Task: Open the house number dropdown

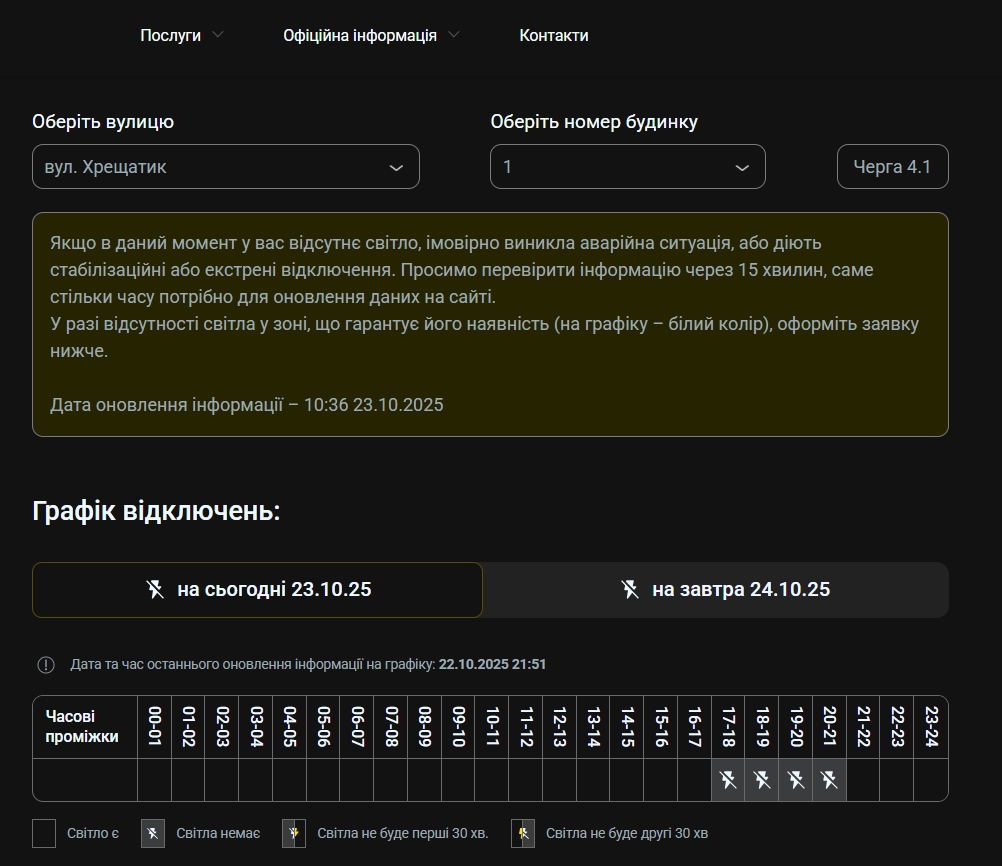Action: 627,167
